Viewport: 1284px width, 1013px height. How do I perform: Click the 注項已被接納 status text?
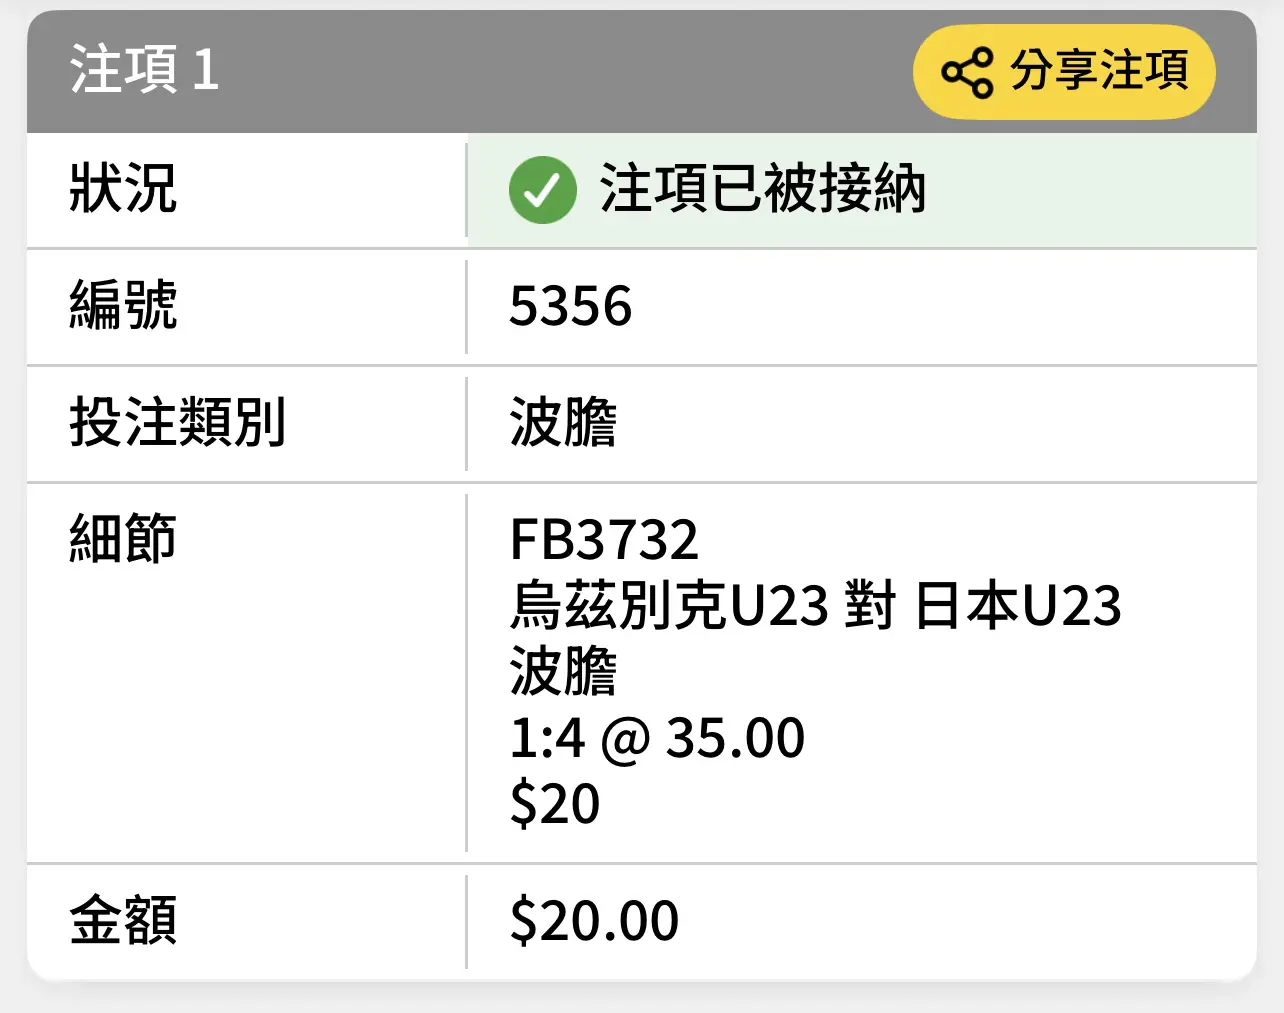(x=762, y=189)
